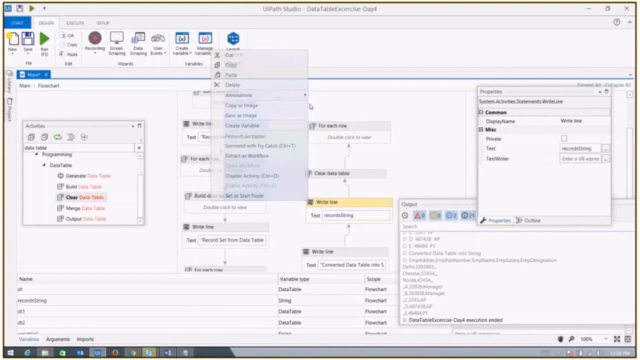Switch to the EXECUTE ribbon tab

coord(75,23)
